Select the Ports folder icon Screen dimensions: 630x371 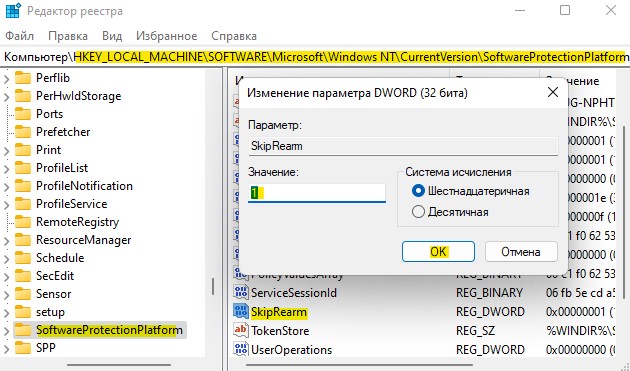point(23,114)
